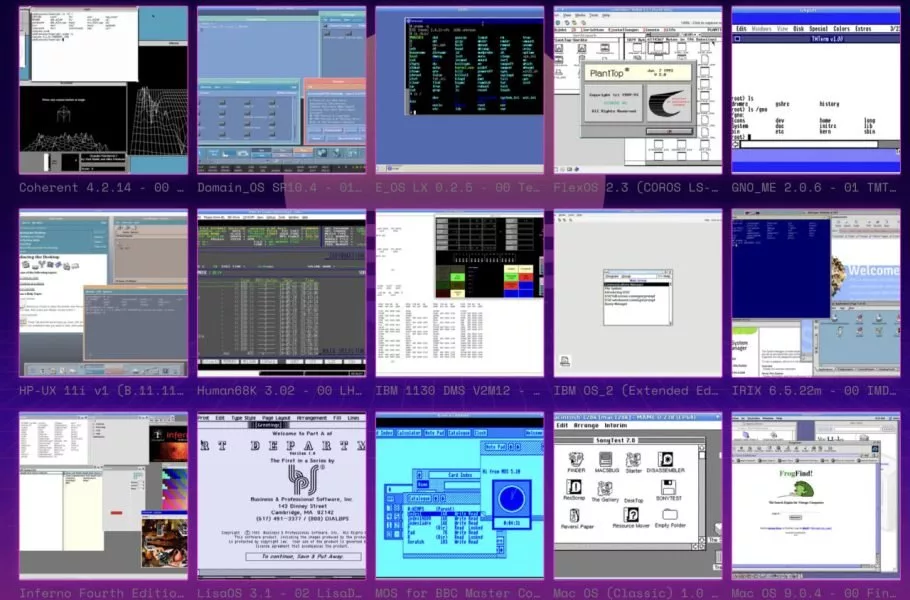Click the caption "GNO_ME 2.0.6 - 01 TMT…"
Viewport: 910px width, 600px height.
(814, 187)
